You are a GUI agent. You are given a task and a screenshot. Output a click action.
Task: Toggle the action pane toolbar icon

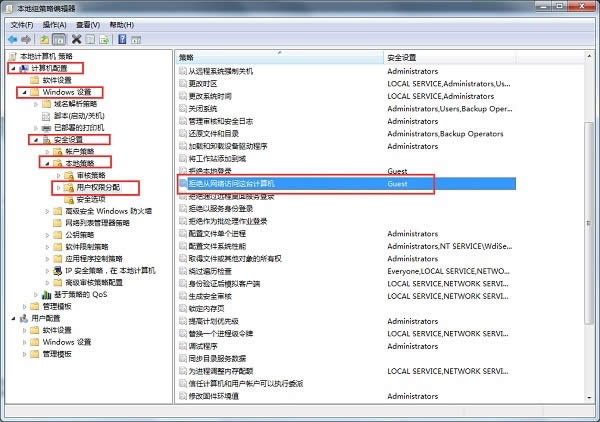pyautogui.click(x=136, y=39)
